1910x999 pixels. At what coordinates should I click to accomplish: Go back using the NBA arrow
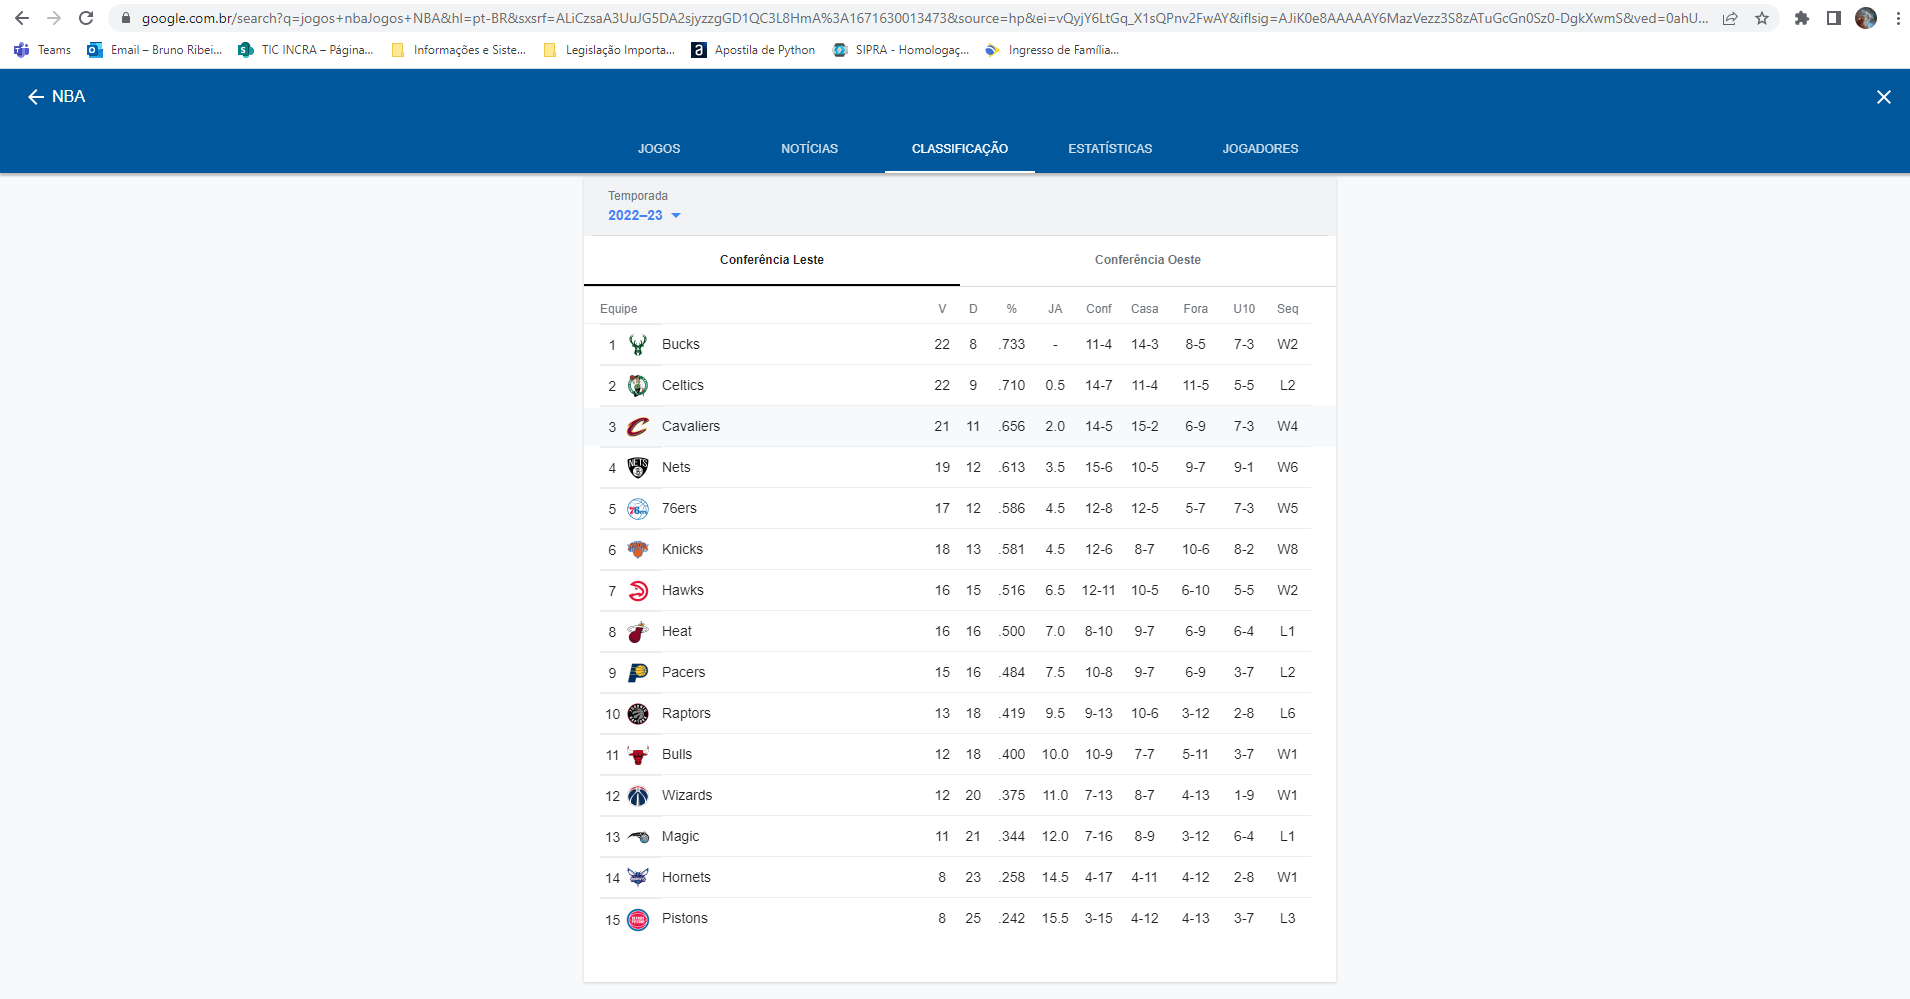36,97
